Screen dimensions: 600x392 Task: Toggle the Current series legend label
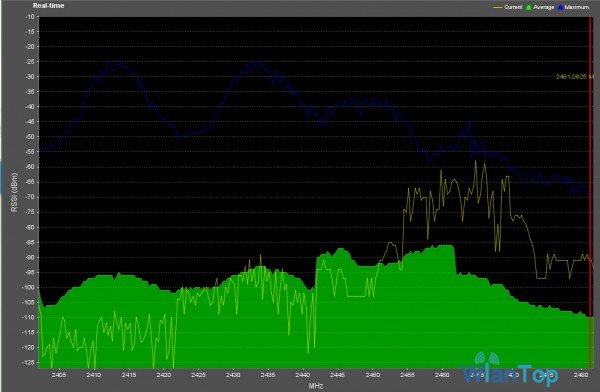513,7
